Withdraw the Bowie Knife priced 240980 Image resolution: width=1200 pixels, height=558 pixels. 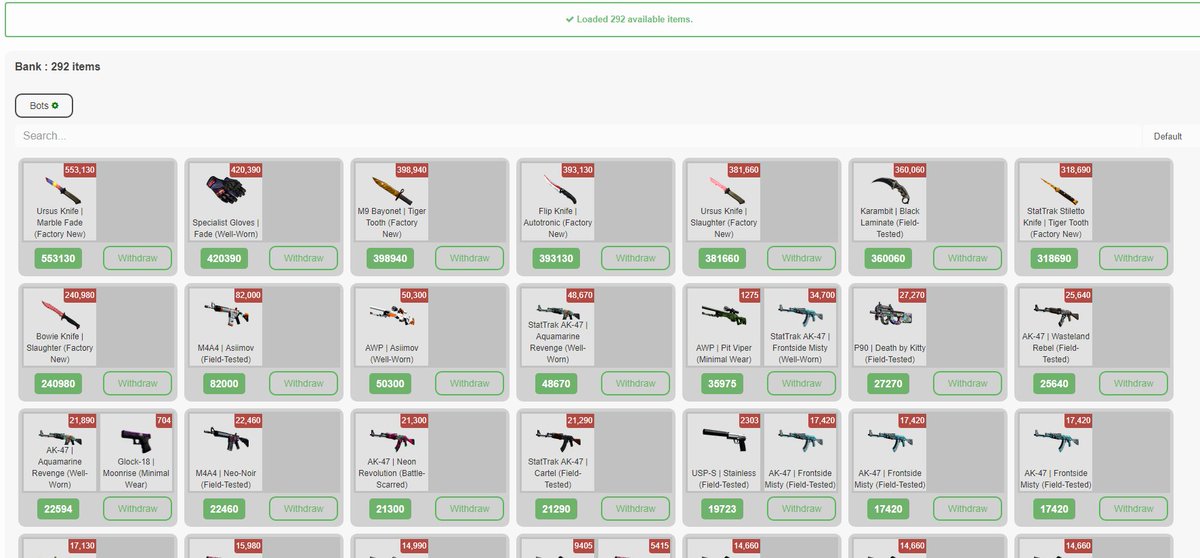[137, 383]
